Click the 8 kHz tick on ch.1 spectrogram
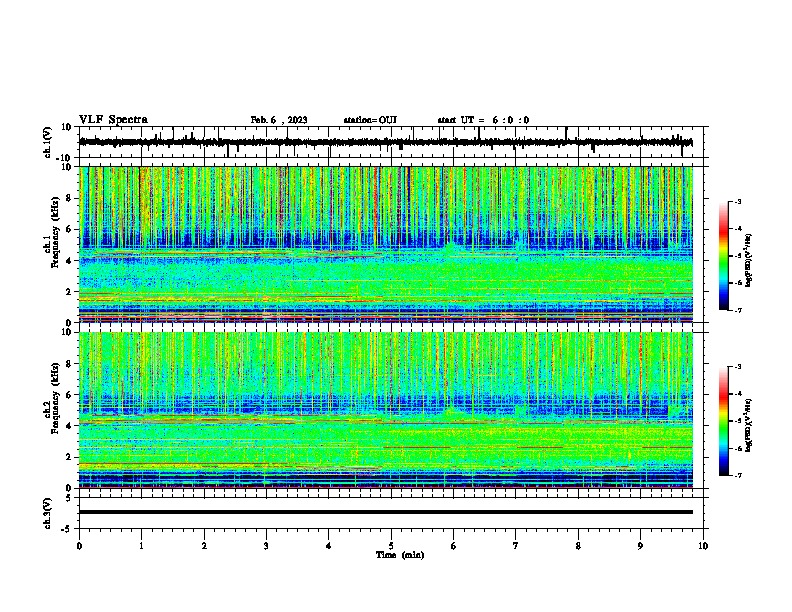This screenshot has height=612, width=792. pos(69,198)
